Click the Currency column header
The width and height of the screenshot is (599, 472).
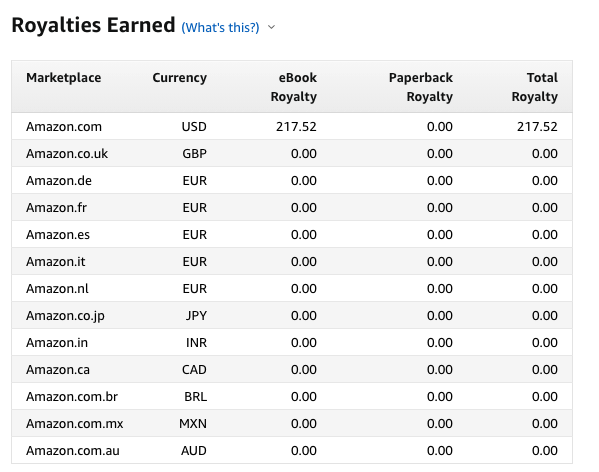click(180, 78)
